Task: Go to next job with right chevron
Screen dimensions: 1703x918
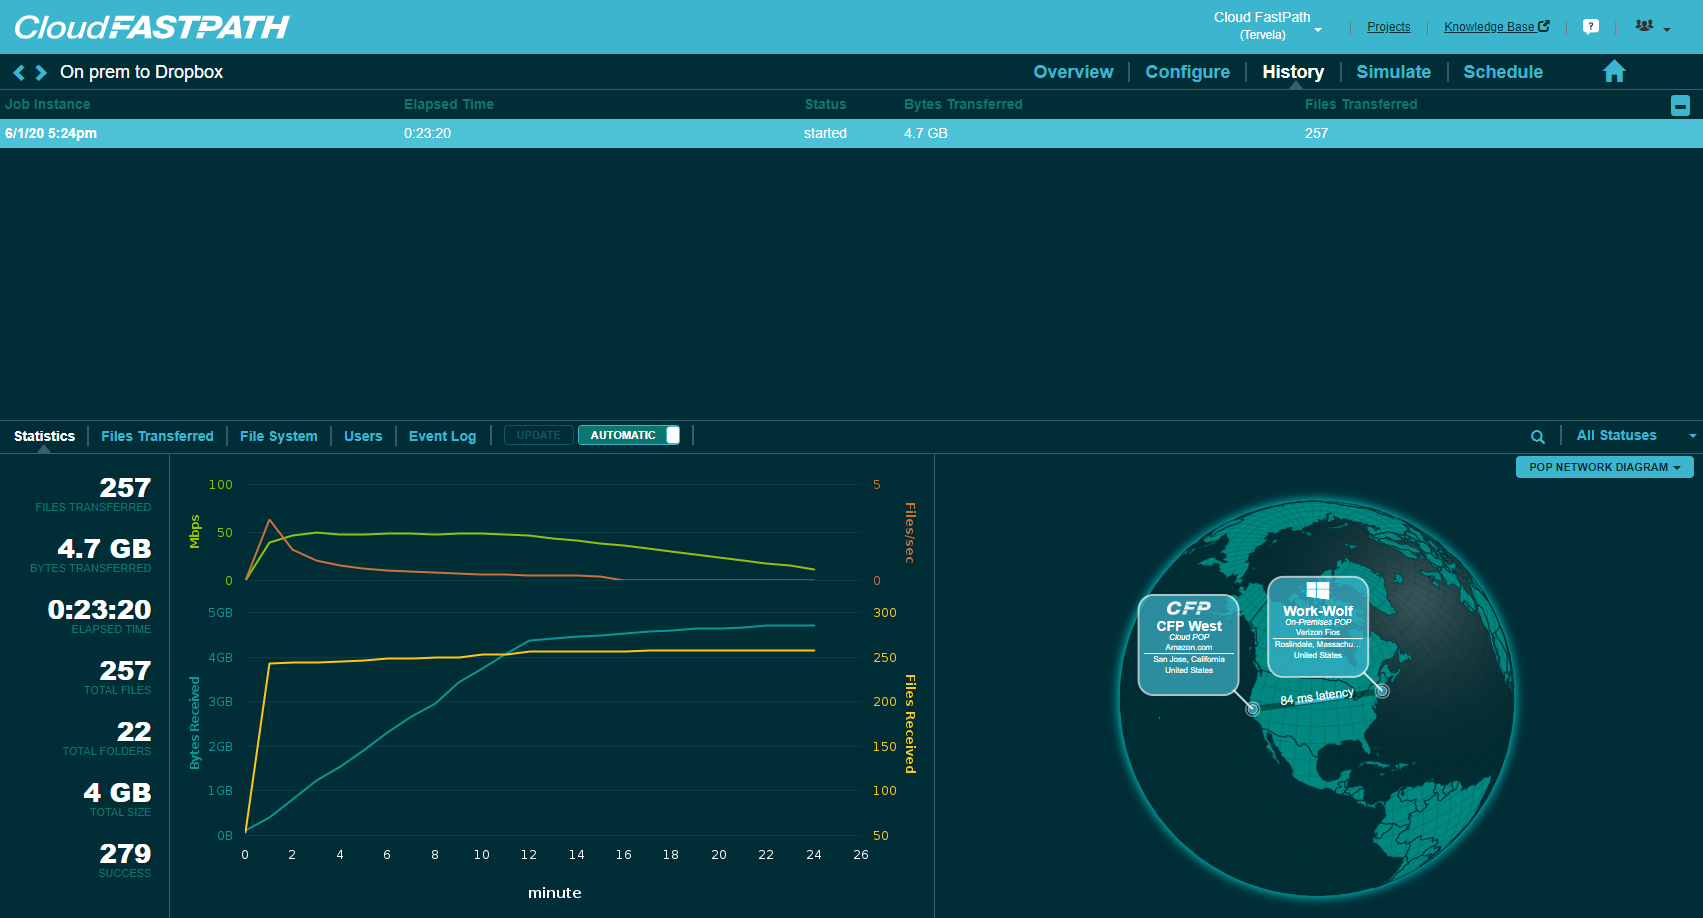Action: (41, 73)
